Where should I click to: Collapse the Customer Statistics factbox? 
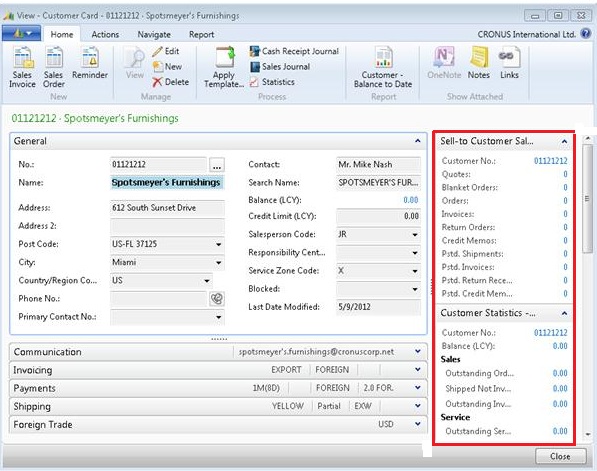(x=564, y=313)
